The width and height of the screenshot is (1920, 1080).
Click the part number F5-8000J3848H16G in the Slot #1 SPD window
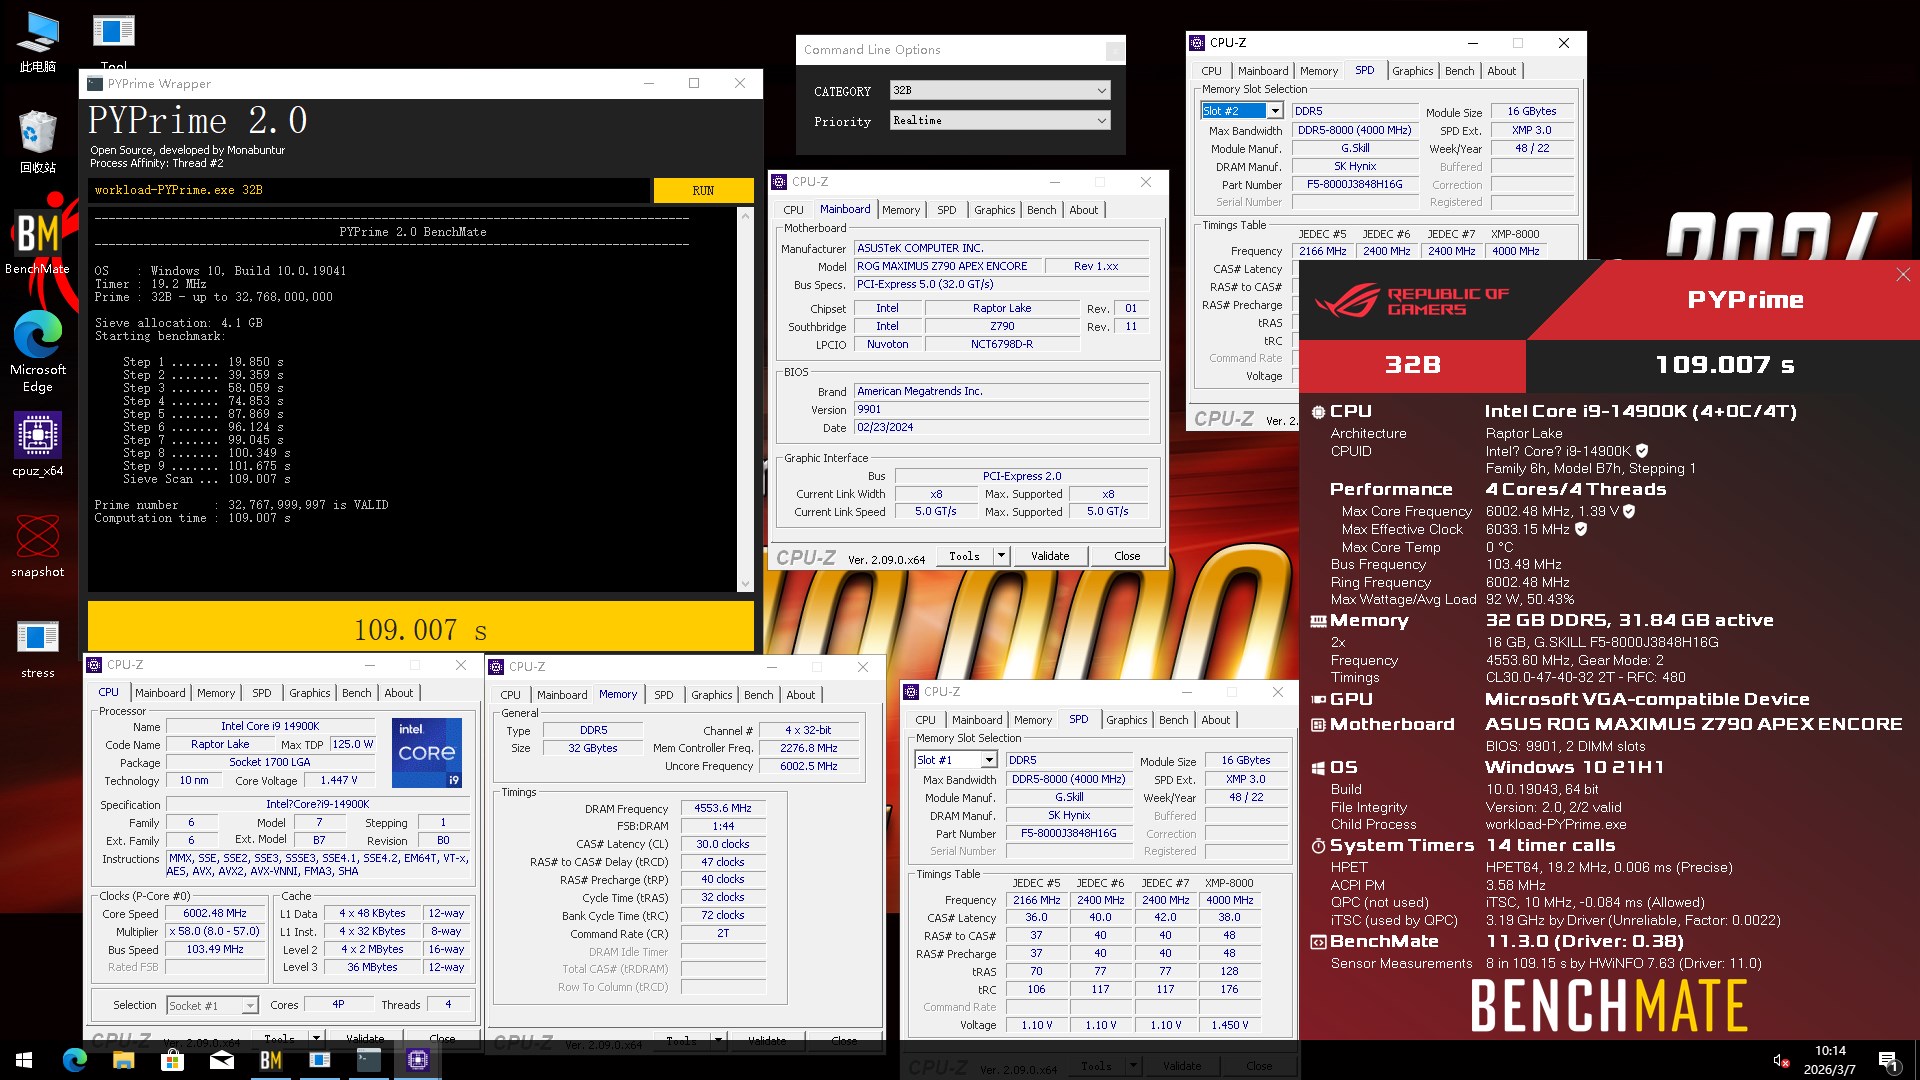point(1069,833)
